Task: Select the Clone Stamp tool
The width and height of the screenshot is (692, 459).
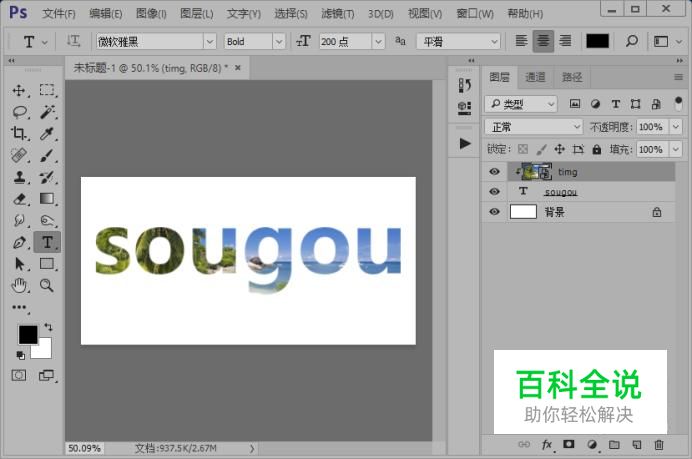Action: click(x=19, y=177)
